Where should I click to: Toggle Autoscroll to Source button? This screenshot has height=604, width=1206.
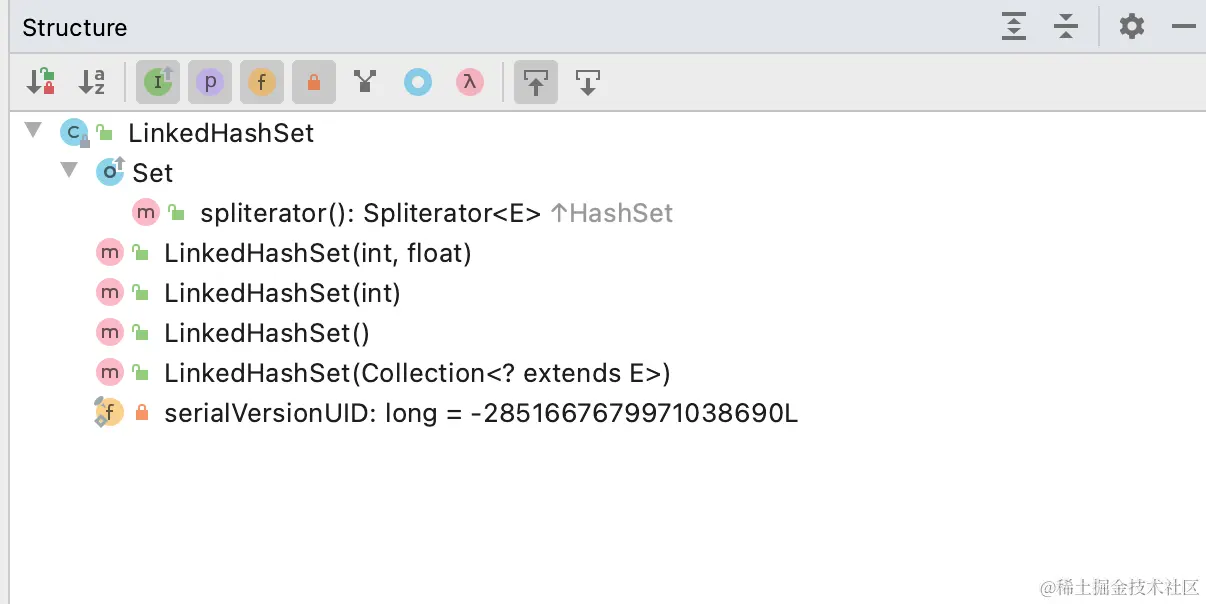(536, 82)
